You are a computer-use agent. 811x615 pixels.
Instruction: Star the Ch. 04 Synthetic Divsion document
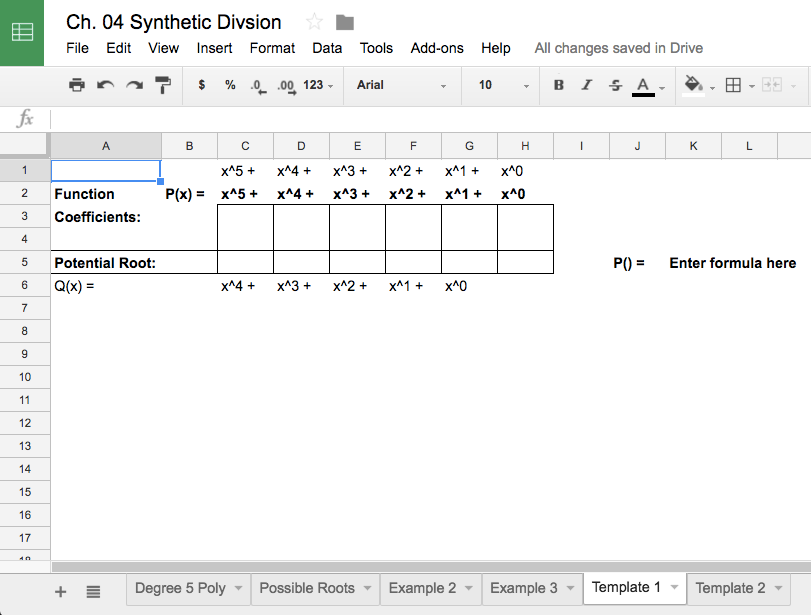tap(314, 22)
